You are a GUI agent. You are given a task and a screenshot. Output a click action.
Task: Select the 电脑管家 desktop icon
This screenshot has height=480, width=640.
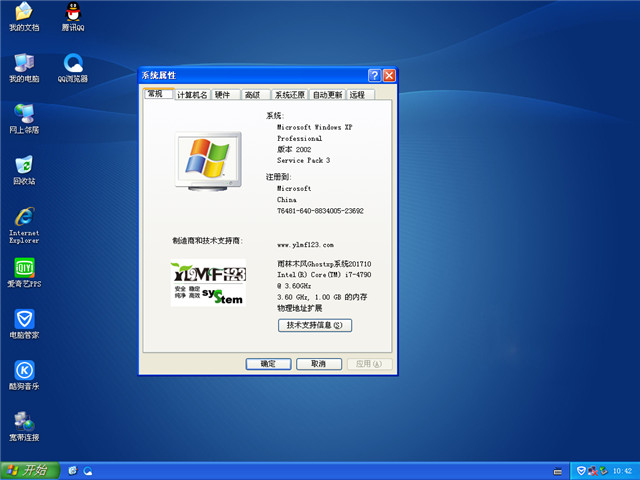tap(24, 324)
